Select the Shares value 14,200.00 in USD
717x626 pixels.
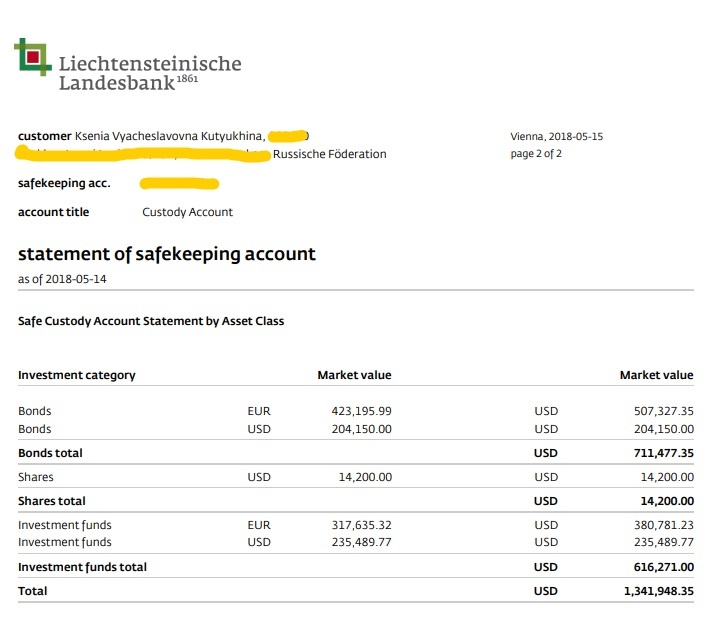pyautogui.click(x=365, y=477)
